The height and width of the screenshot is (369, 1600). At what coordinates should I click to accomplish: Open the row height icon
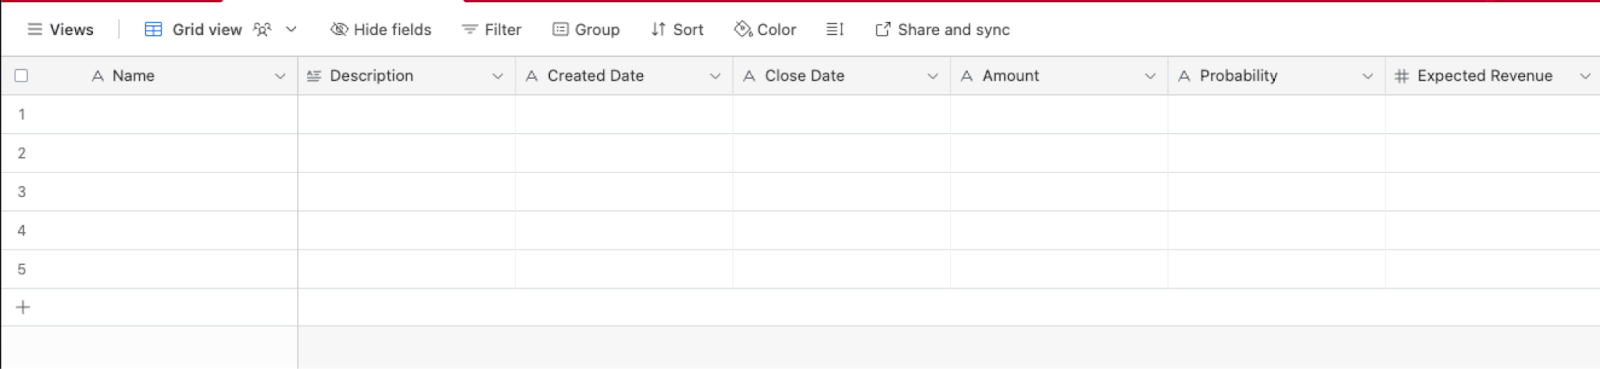(x=835, y=30)
